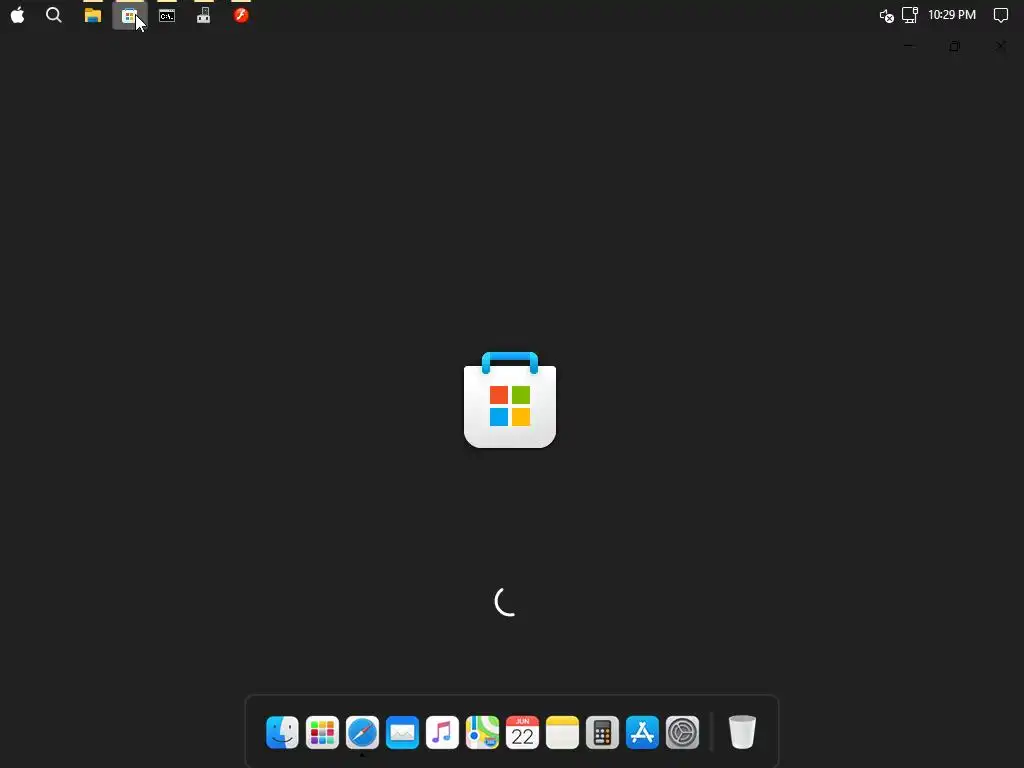Launch the red Flash icon in the top bar

(241, 15)
